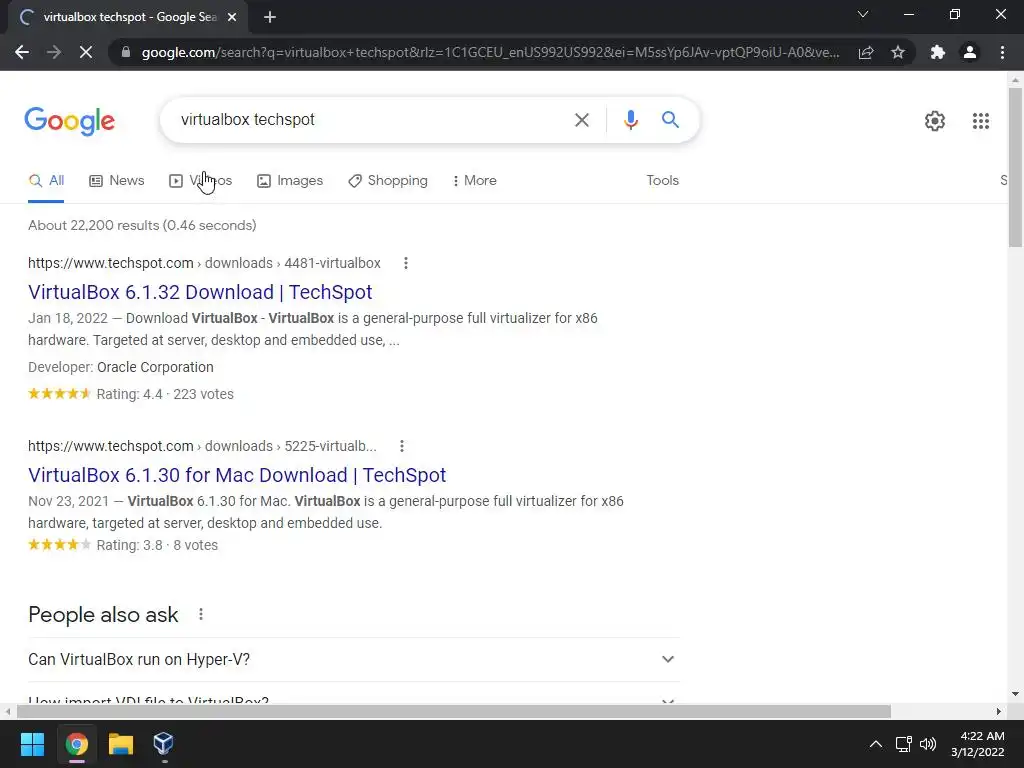Switch to the News tab
The height and width of the screenshot is (768, 1024).
[x=117, y=181]
